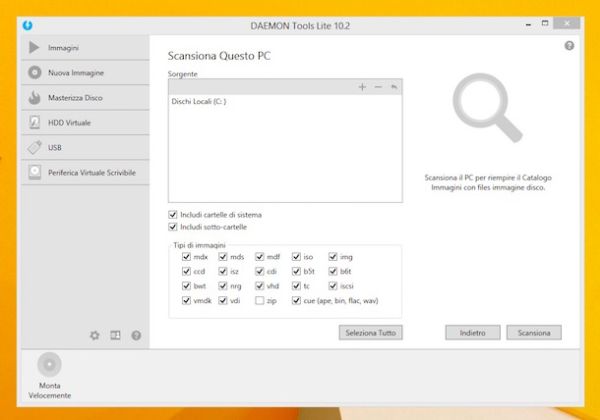600x420 pixels.
Task: Select Dischi Locali (C:) in the source list
Action: [199, 102]
